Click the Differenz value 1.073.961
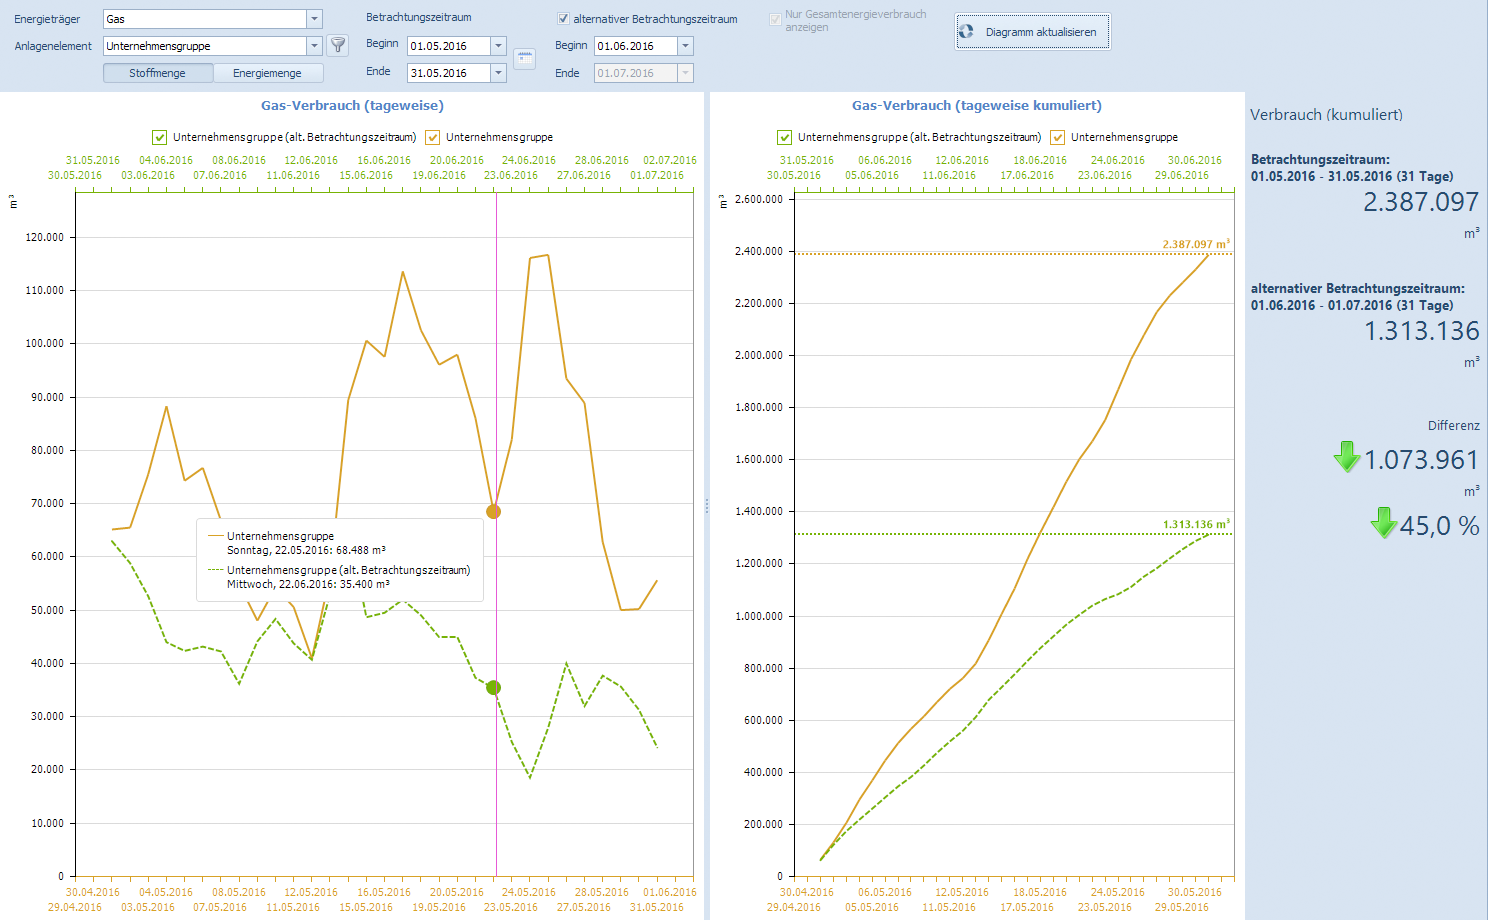The image size is (1488, 920). tap(1421, 460)
